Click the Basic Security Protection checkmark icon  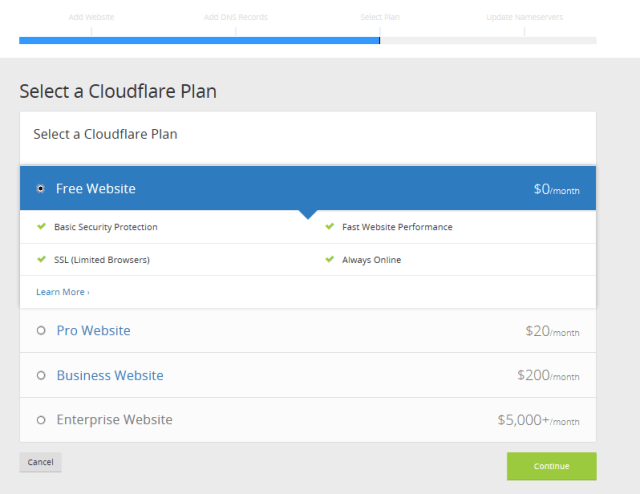(41, 227)
